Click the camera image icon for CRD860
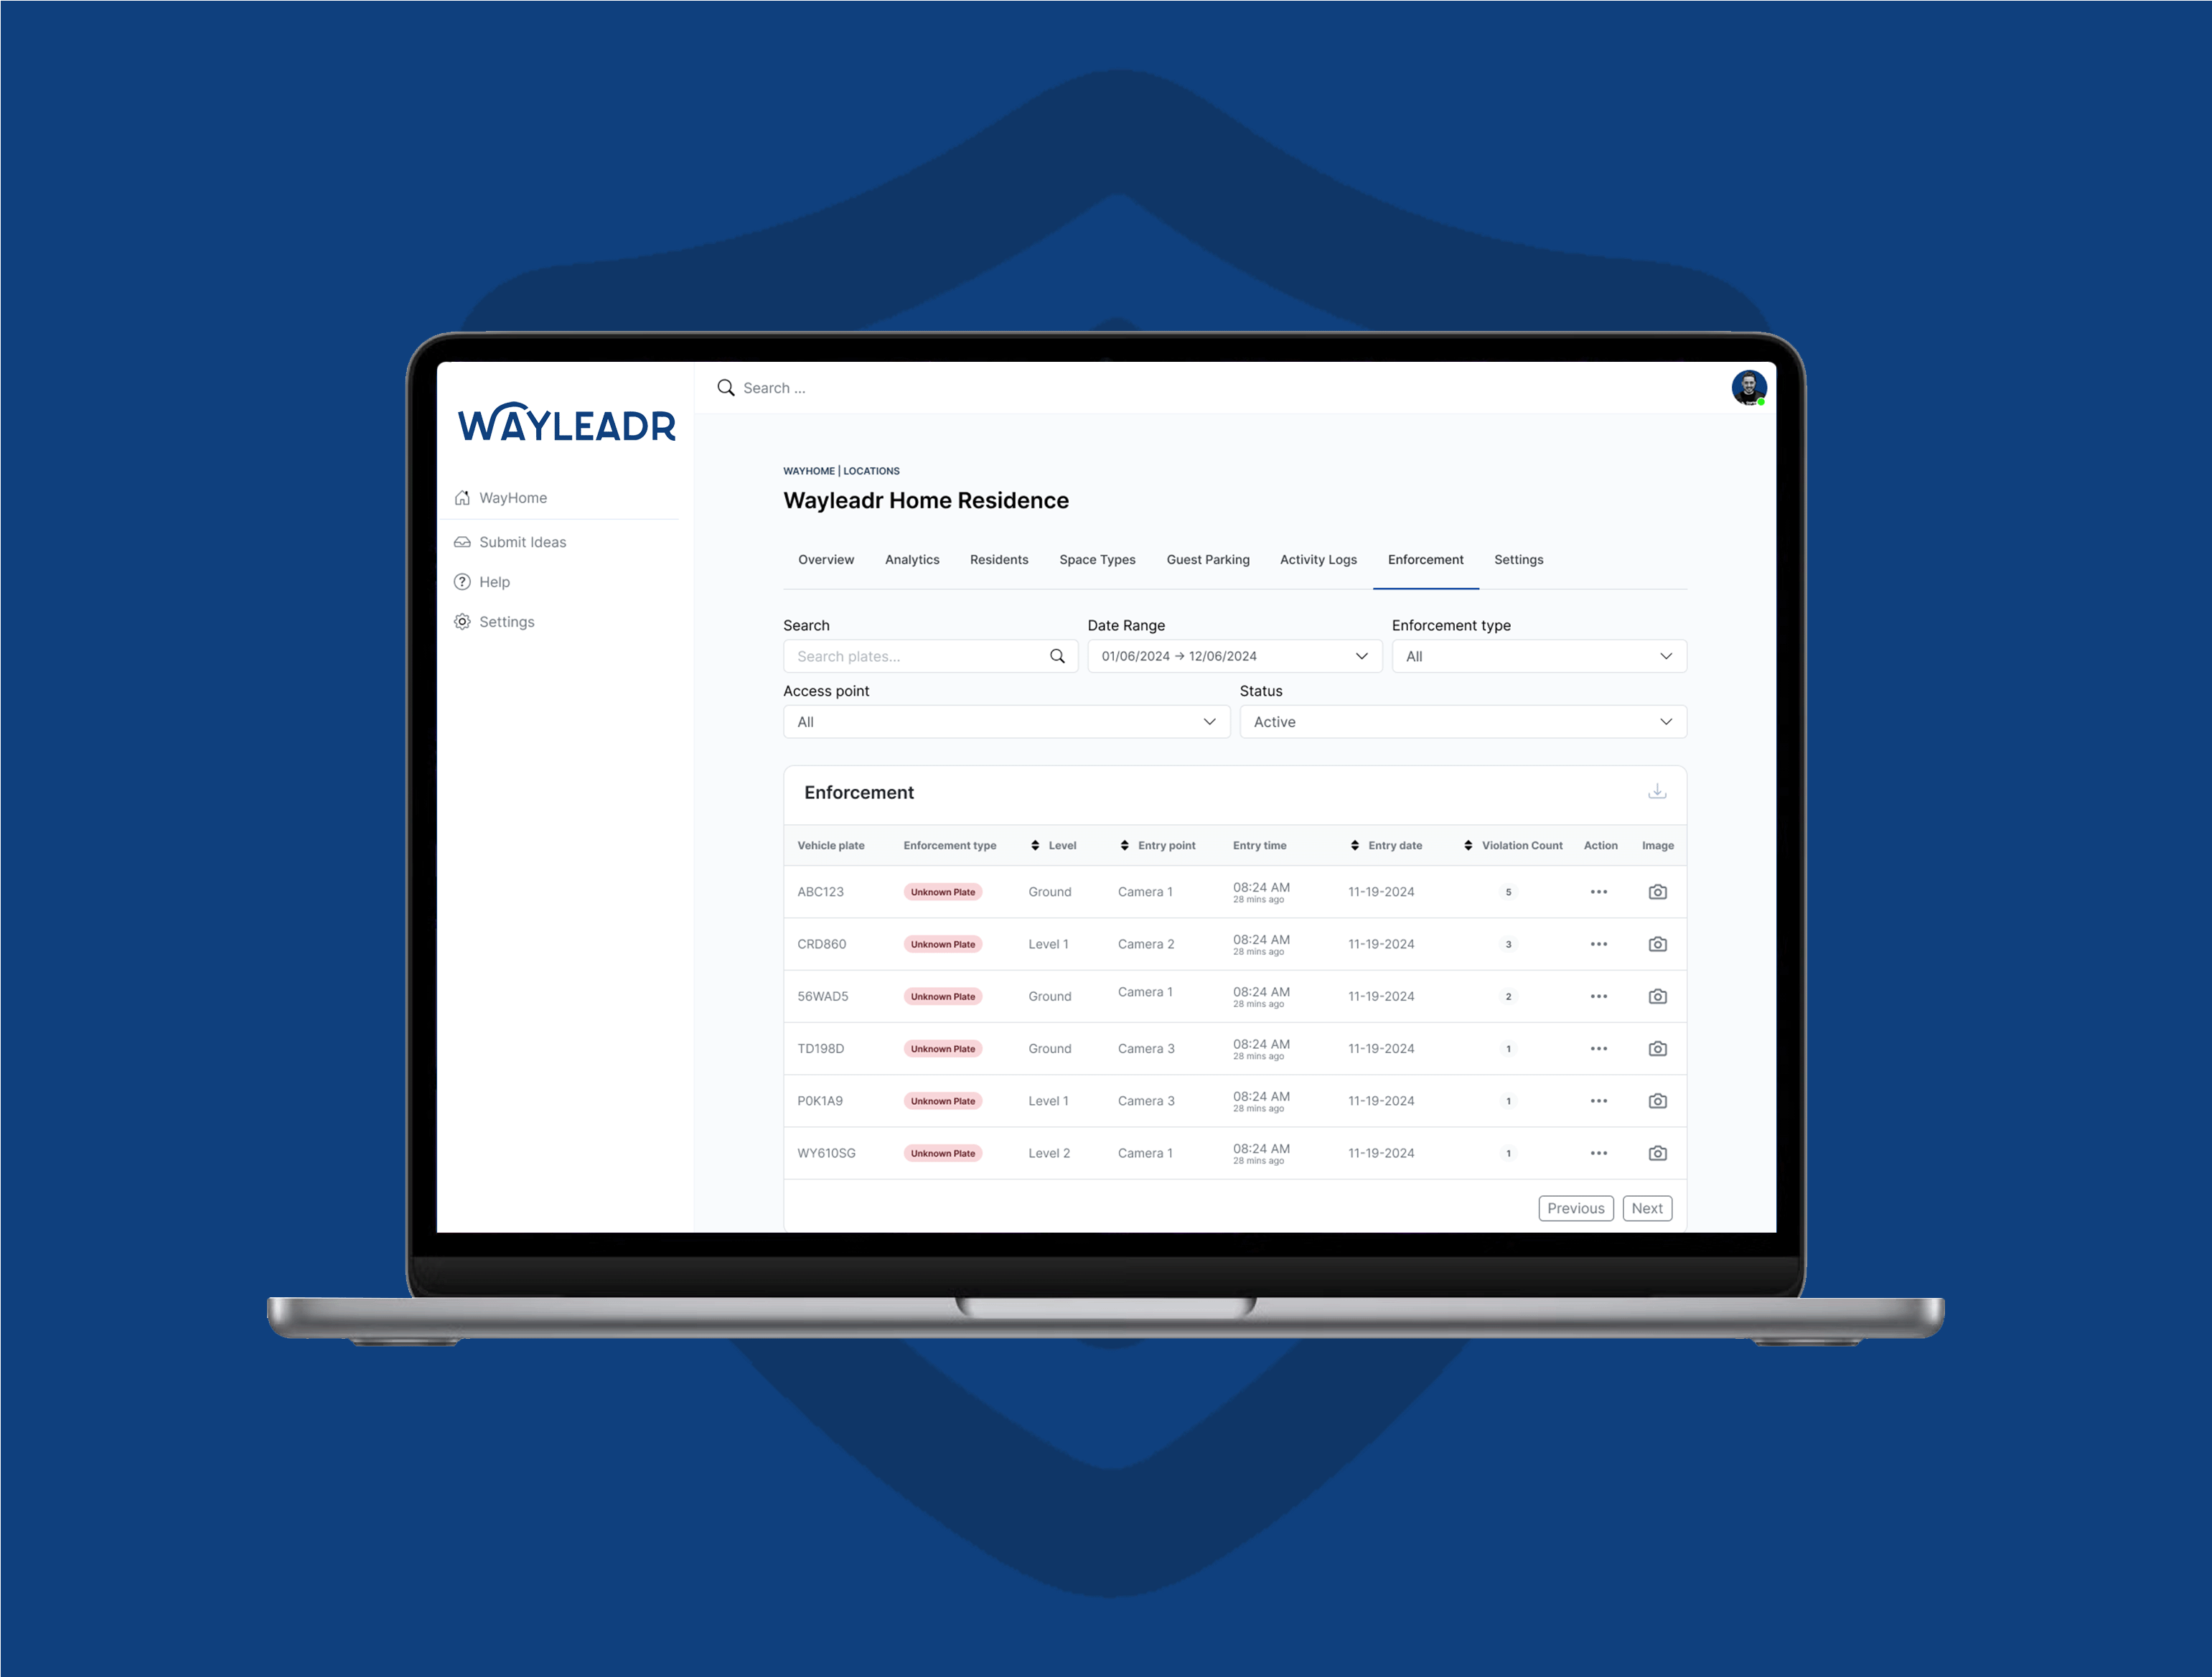The image size is (2212, 1677). tap(1657, 943)
